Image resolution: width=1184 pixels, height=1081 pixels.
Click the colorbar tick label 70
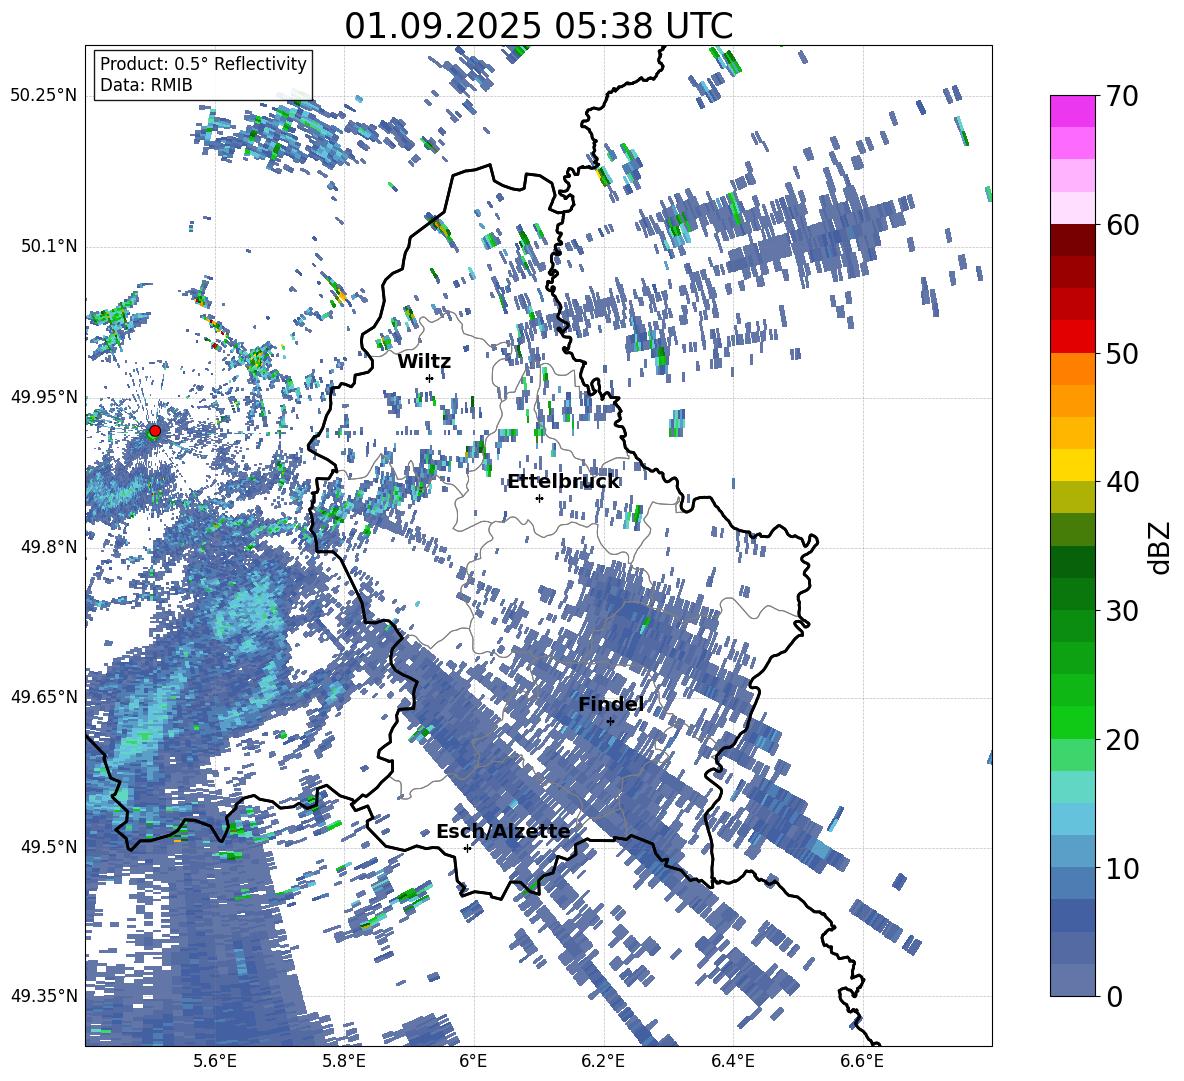tap(1122, 97)
